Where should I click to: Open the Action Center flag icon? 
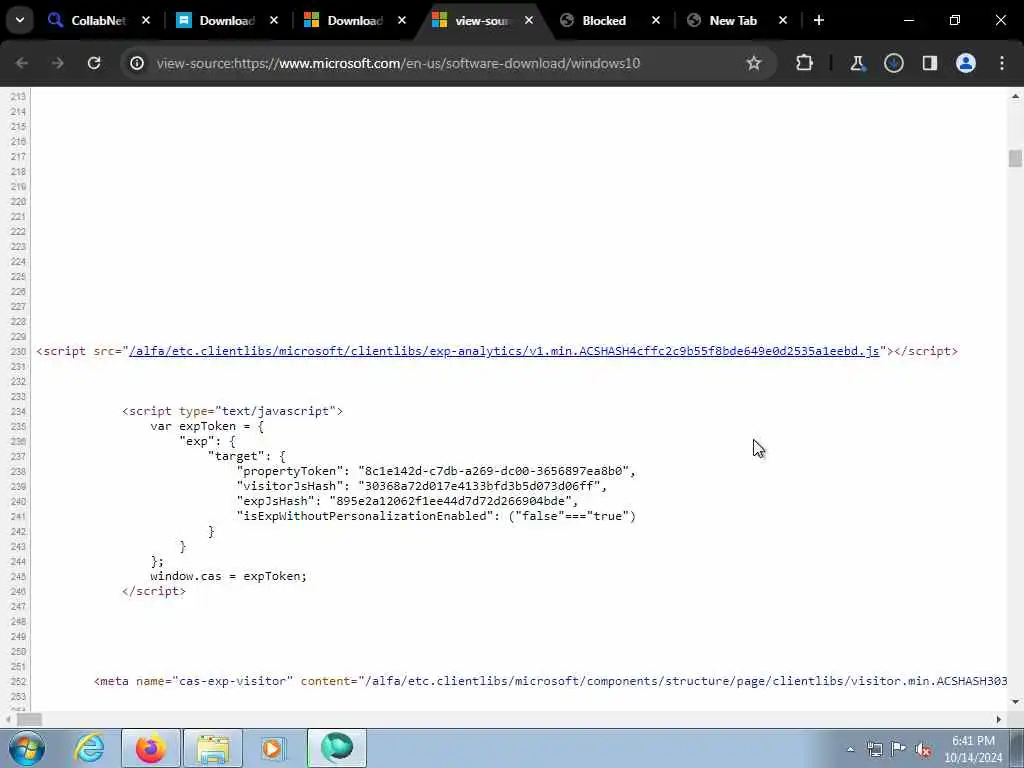pos(899,749)
